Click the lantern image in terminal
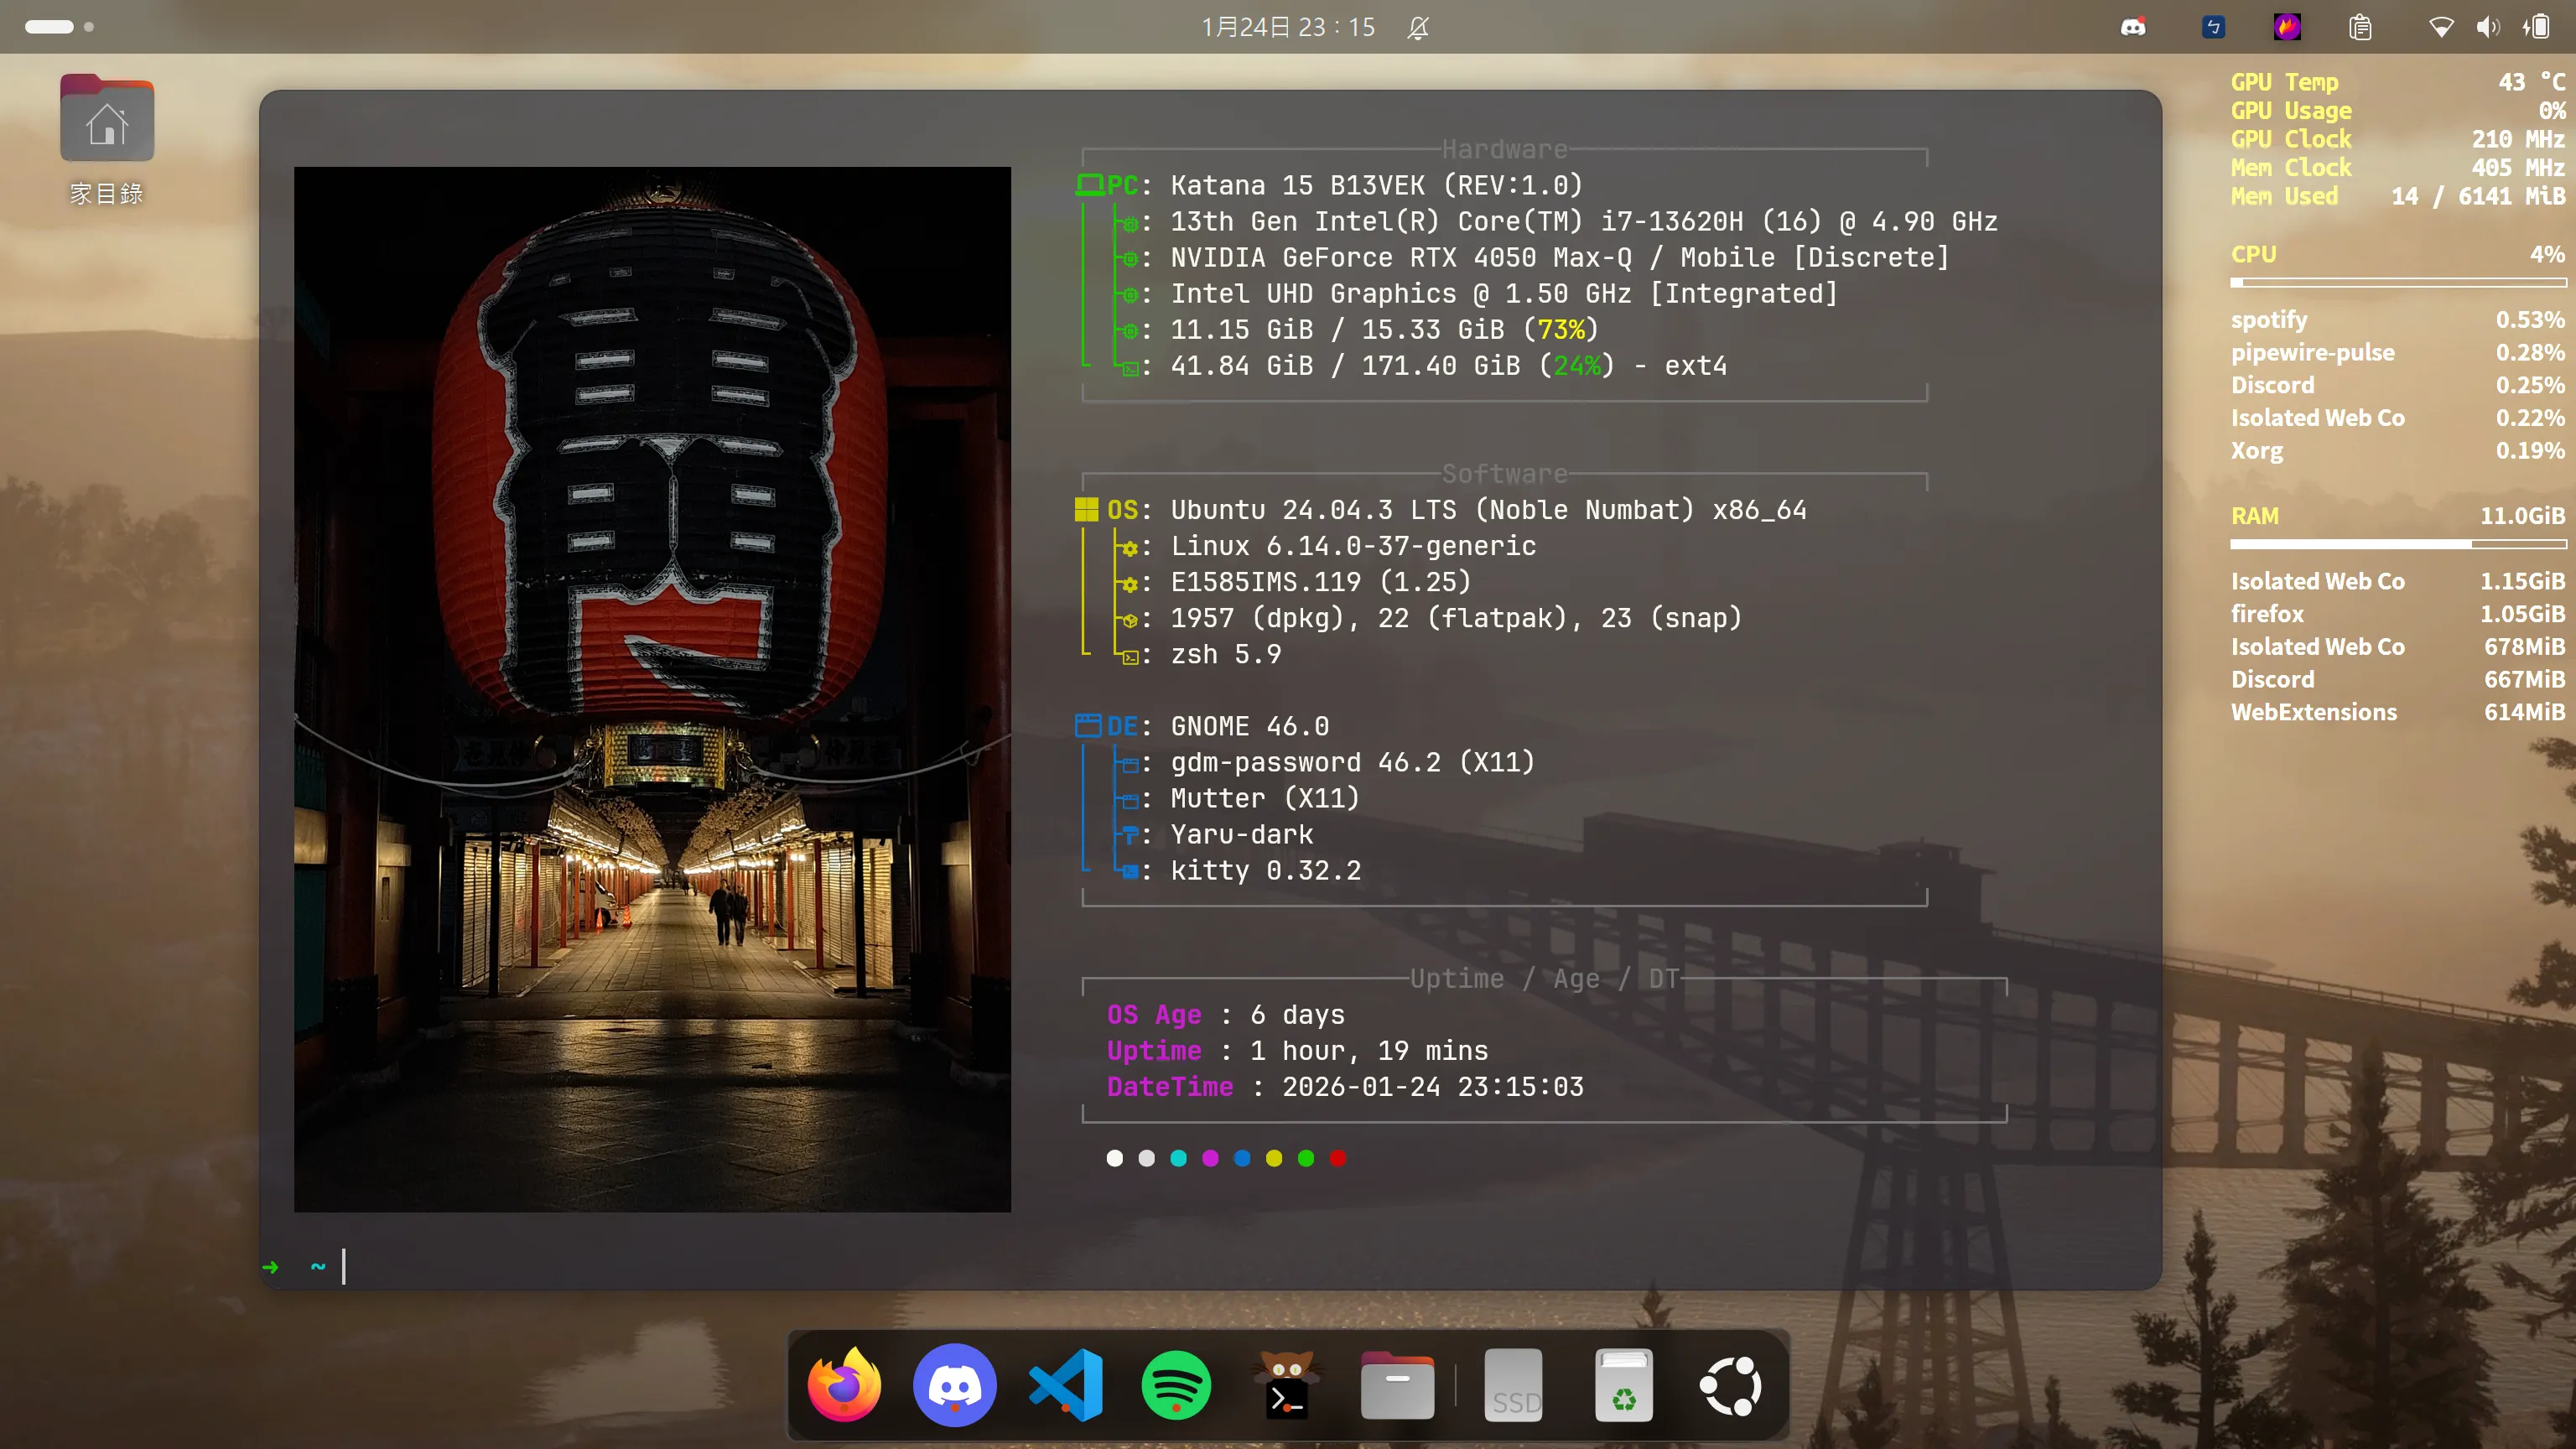2576x1449 pixels. point(652,689)
